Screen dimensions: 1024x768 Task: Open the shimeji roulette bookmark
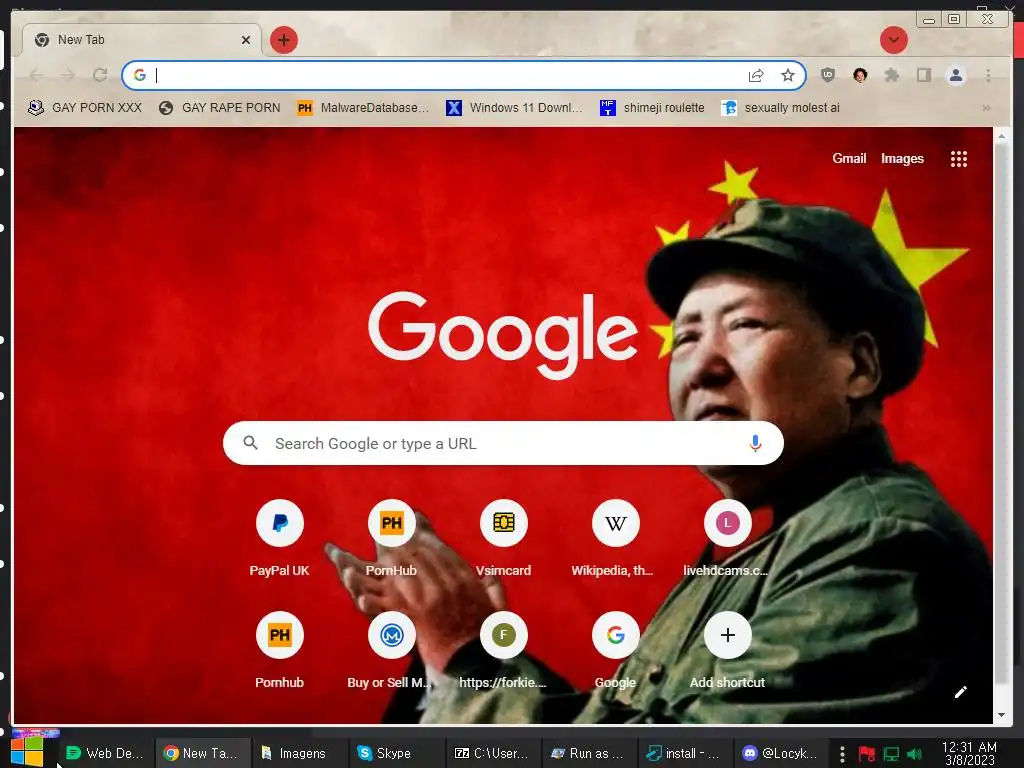pyautogui.click(x=652, y=108)
